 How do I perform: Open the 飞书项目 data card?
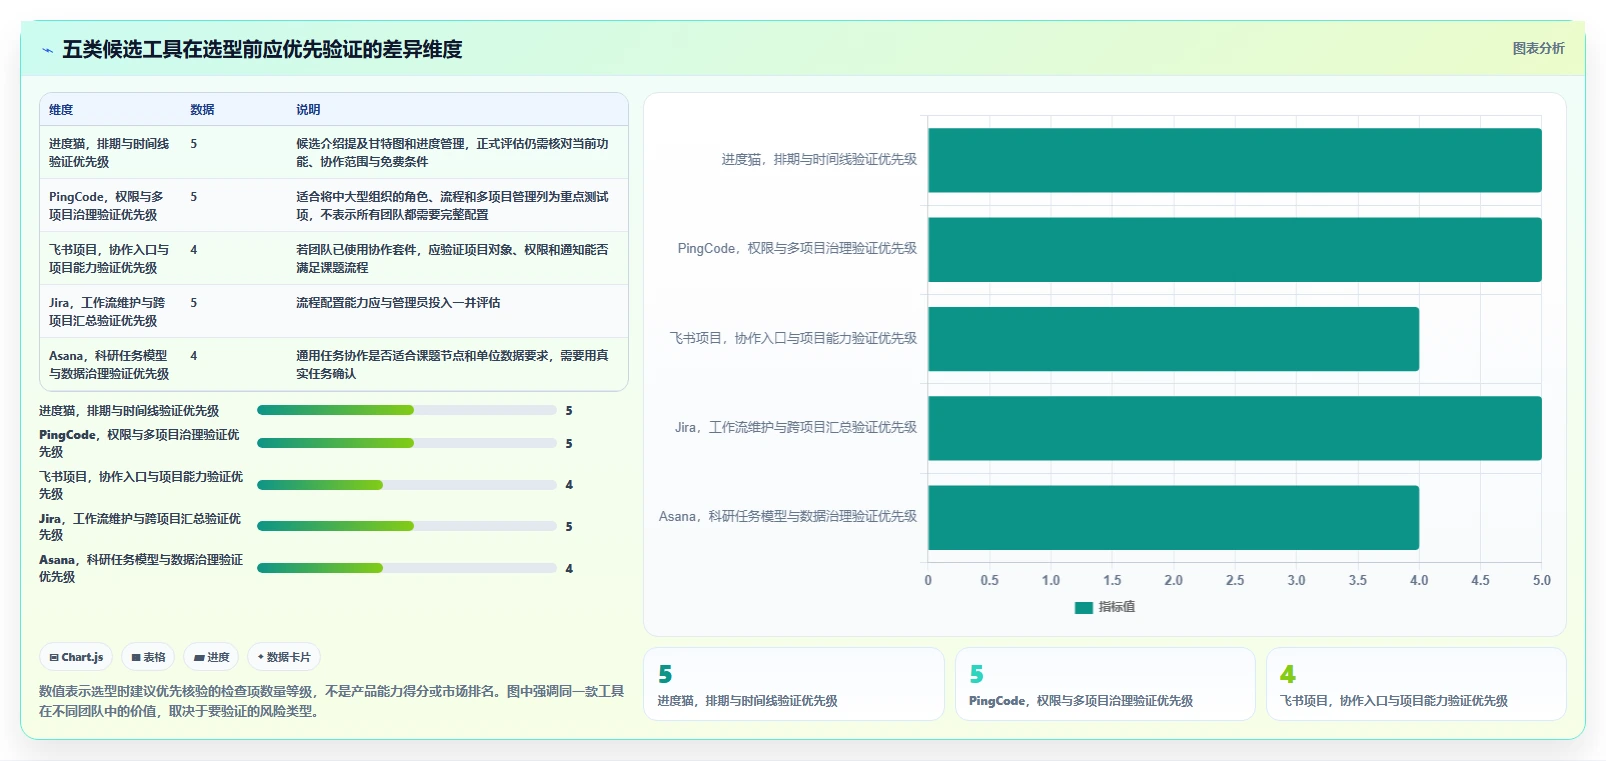coord(1416,684)
